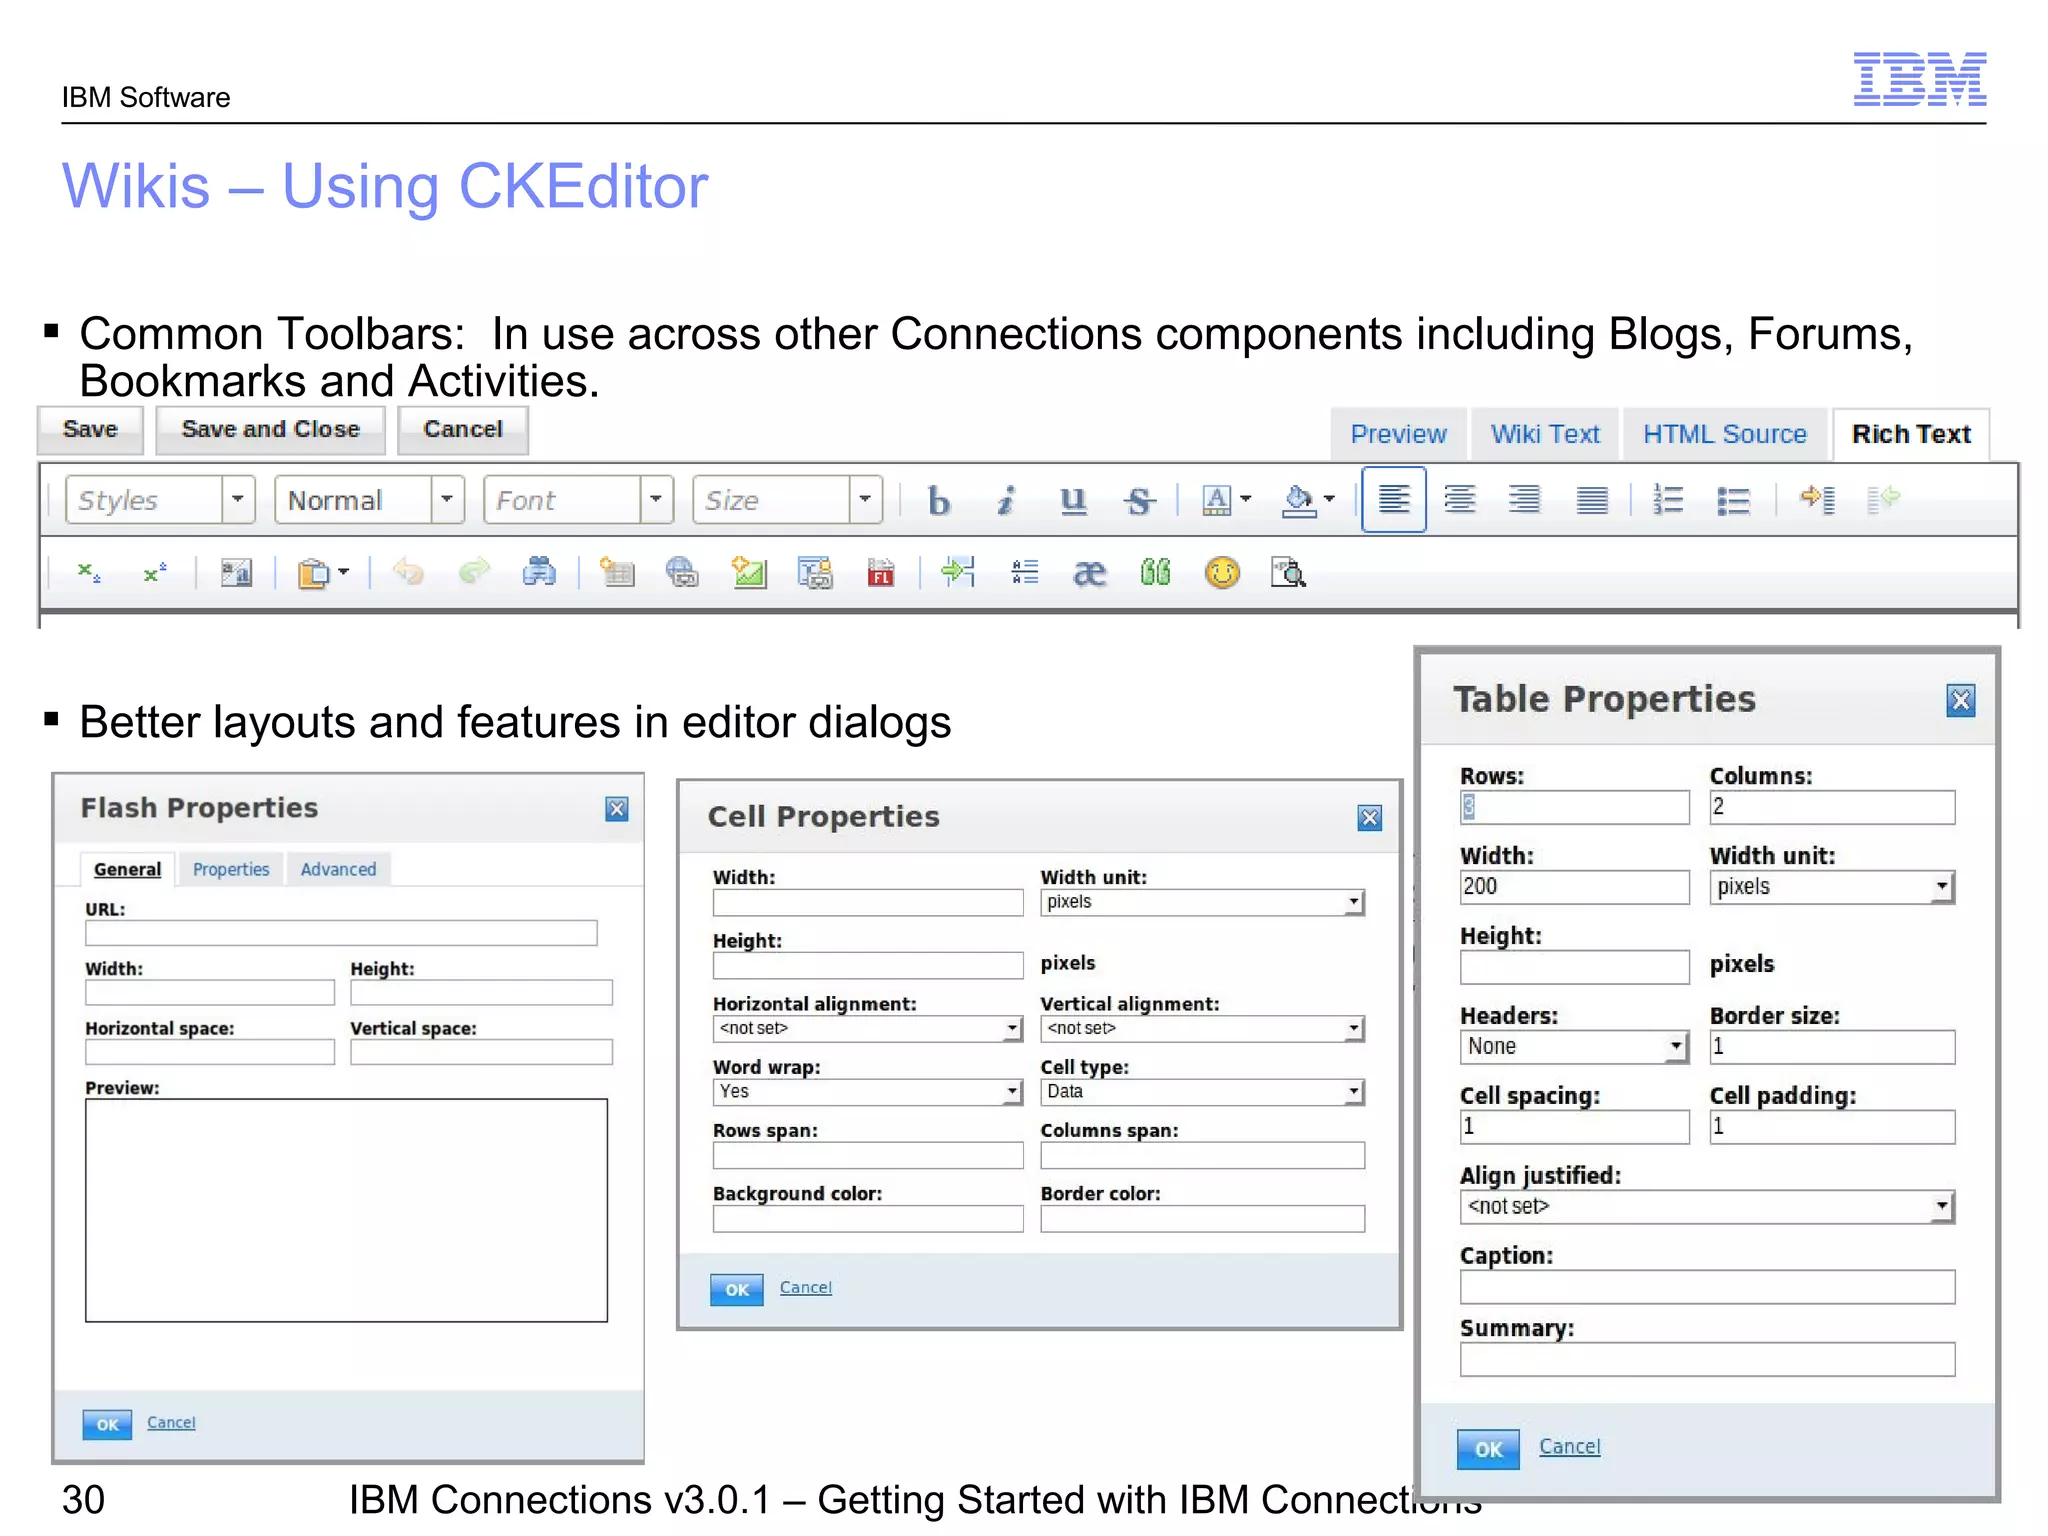Click Cancel link in Table Properties
The width and height of the screenshot is (2048, 1536).
1569,1446
